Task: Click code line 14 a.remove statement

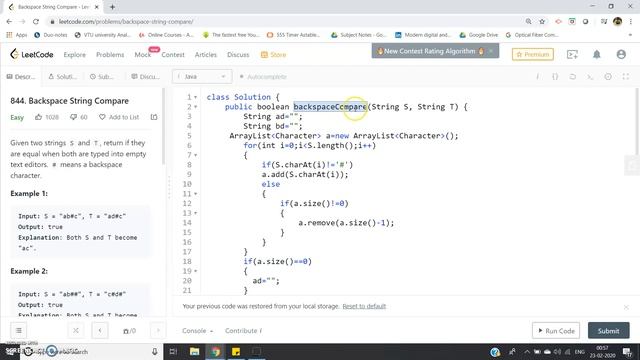Action: [x=346, y=223]
